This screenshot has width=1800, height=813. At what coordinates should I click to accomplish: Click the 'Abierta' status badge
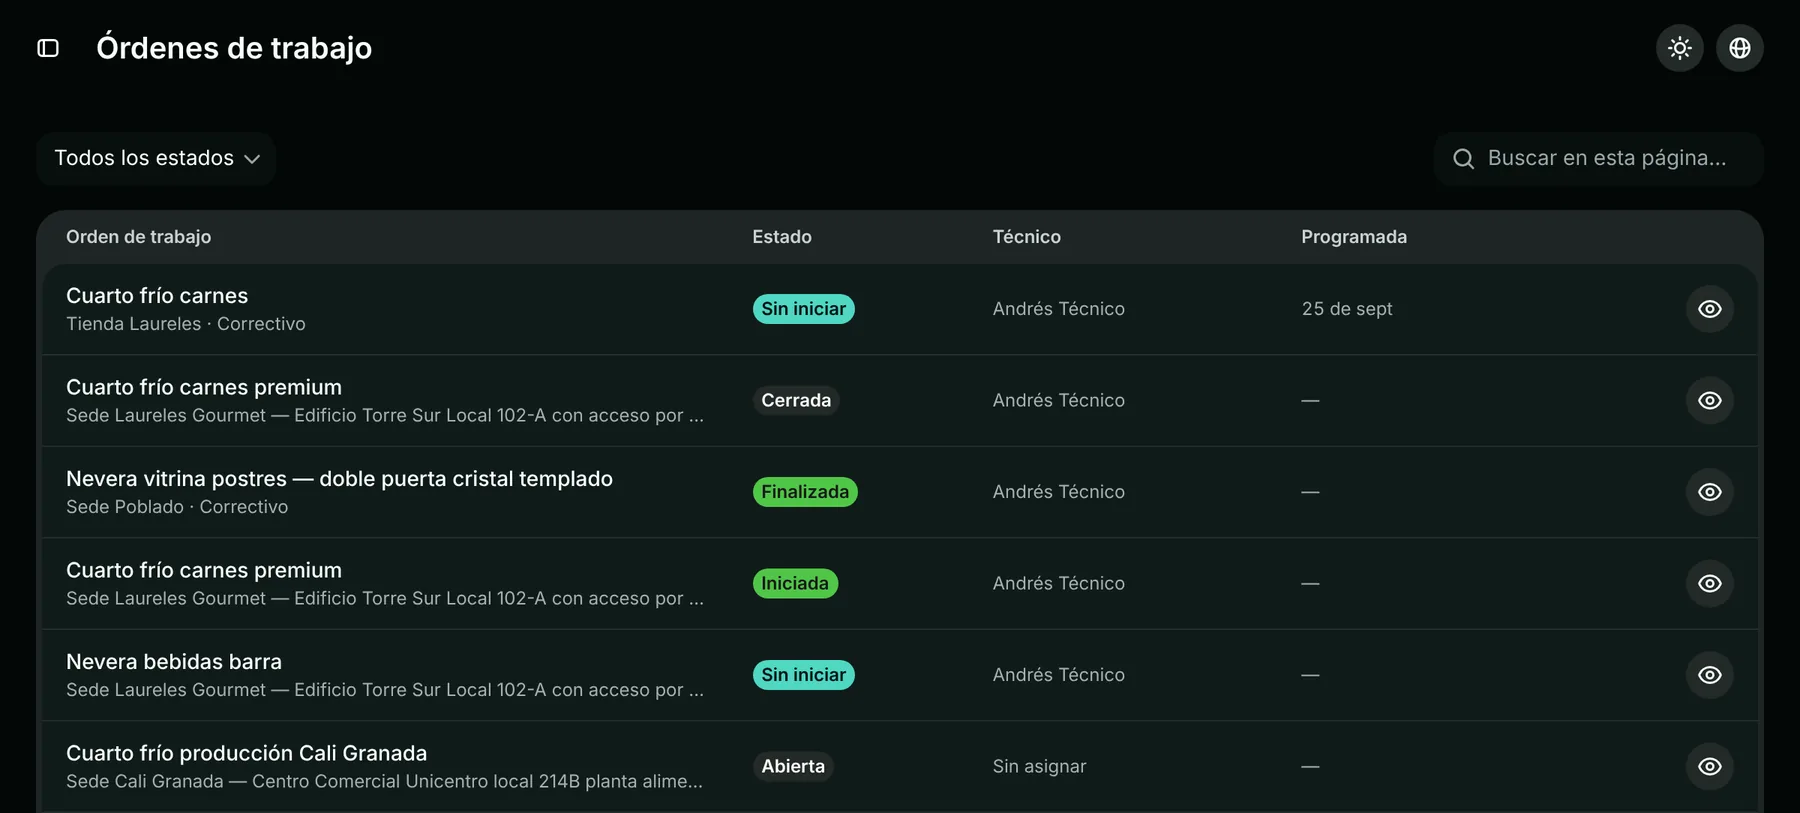pos(793,766)
